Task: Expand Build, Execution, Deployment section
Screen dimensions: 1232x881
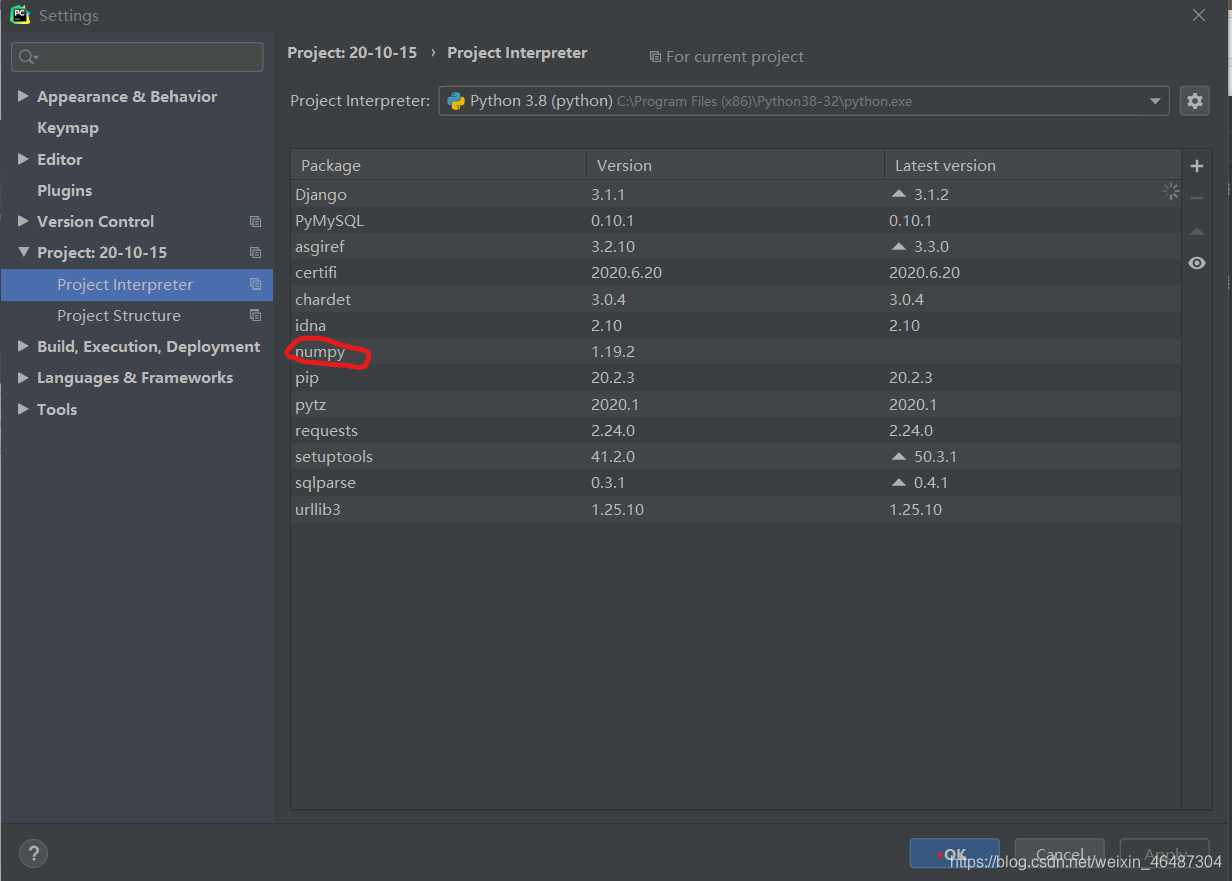Action: coord(23,347)
